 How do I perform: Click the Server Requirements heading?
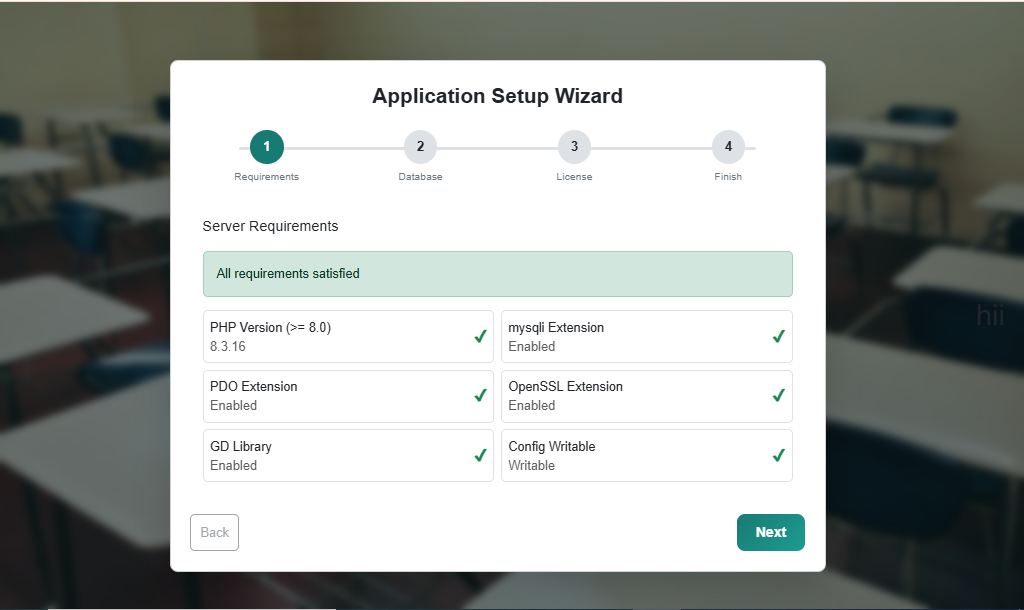(270, 226)
